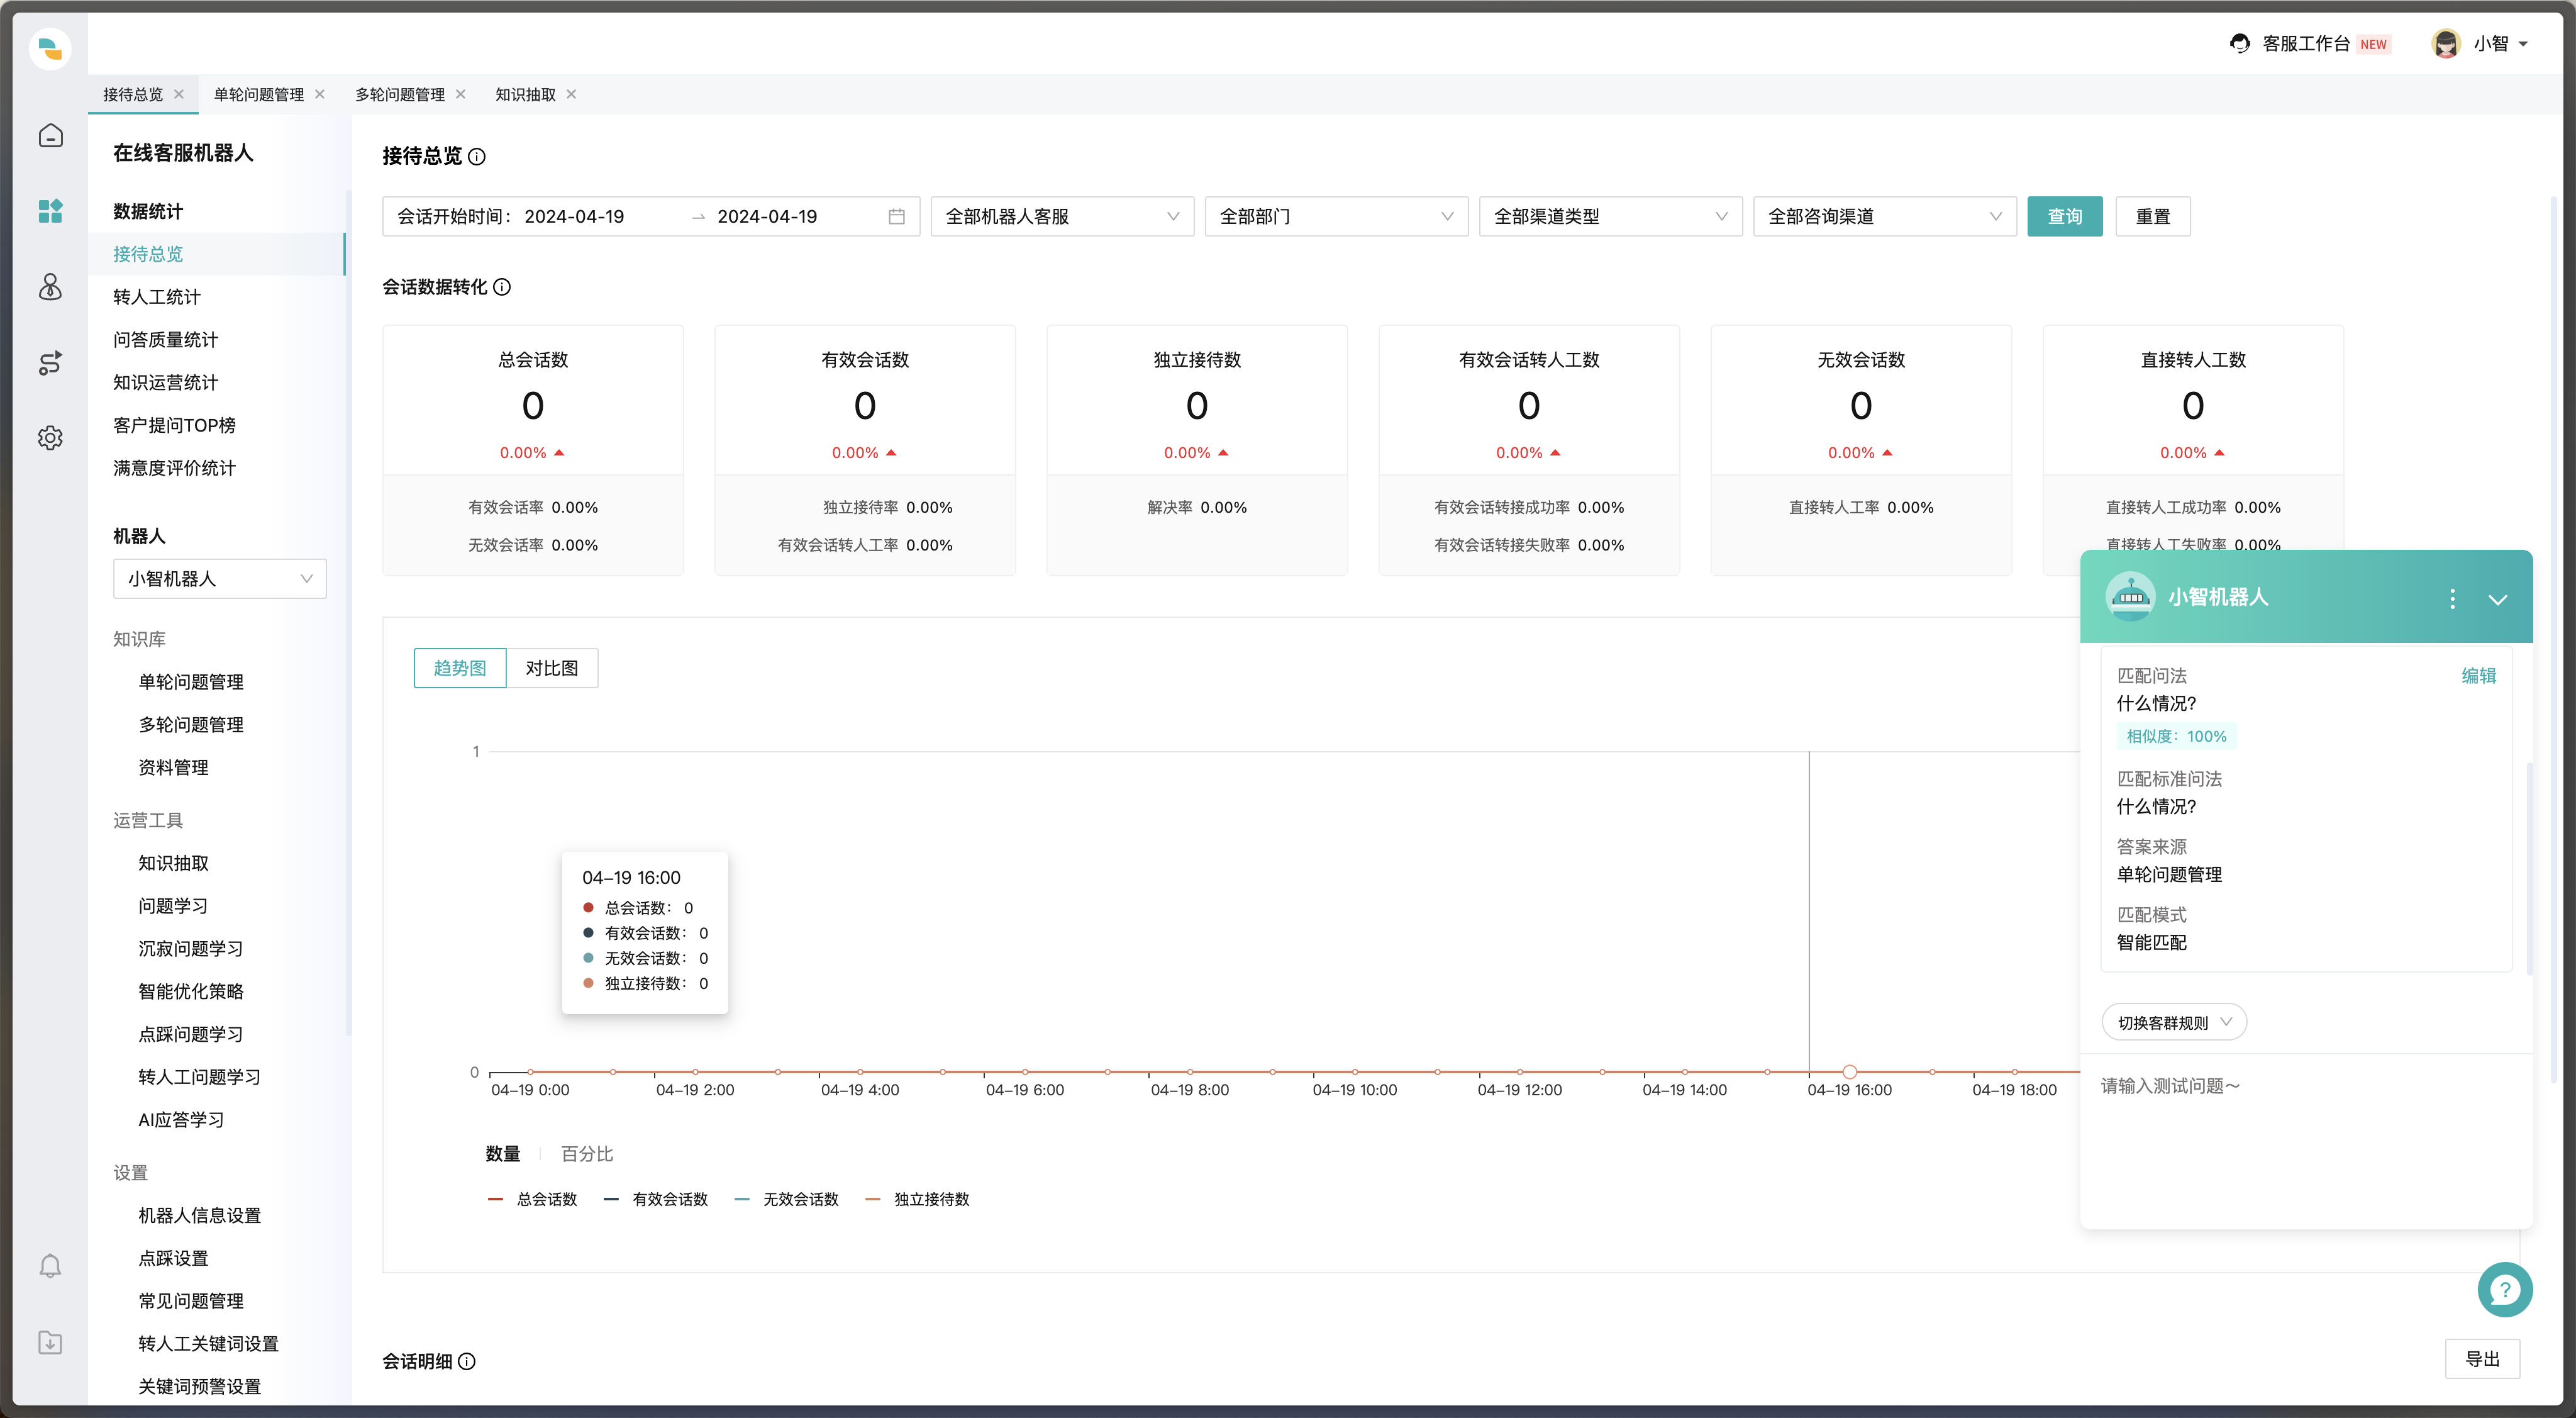This screenshot has width=2576, height=1418.
Task: Click 编辑 link in matched question card
Action: coord(2479,676)
